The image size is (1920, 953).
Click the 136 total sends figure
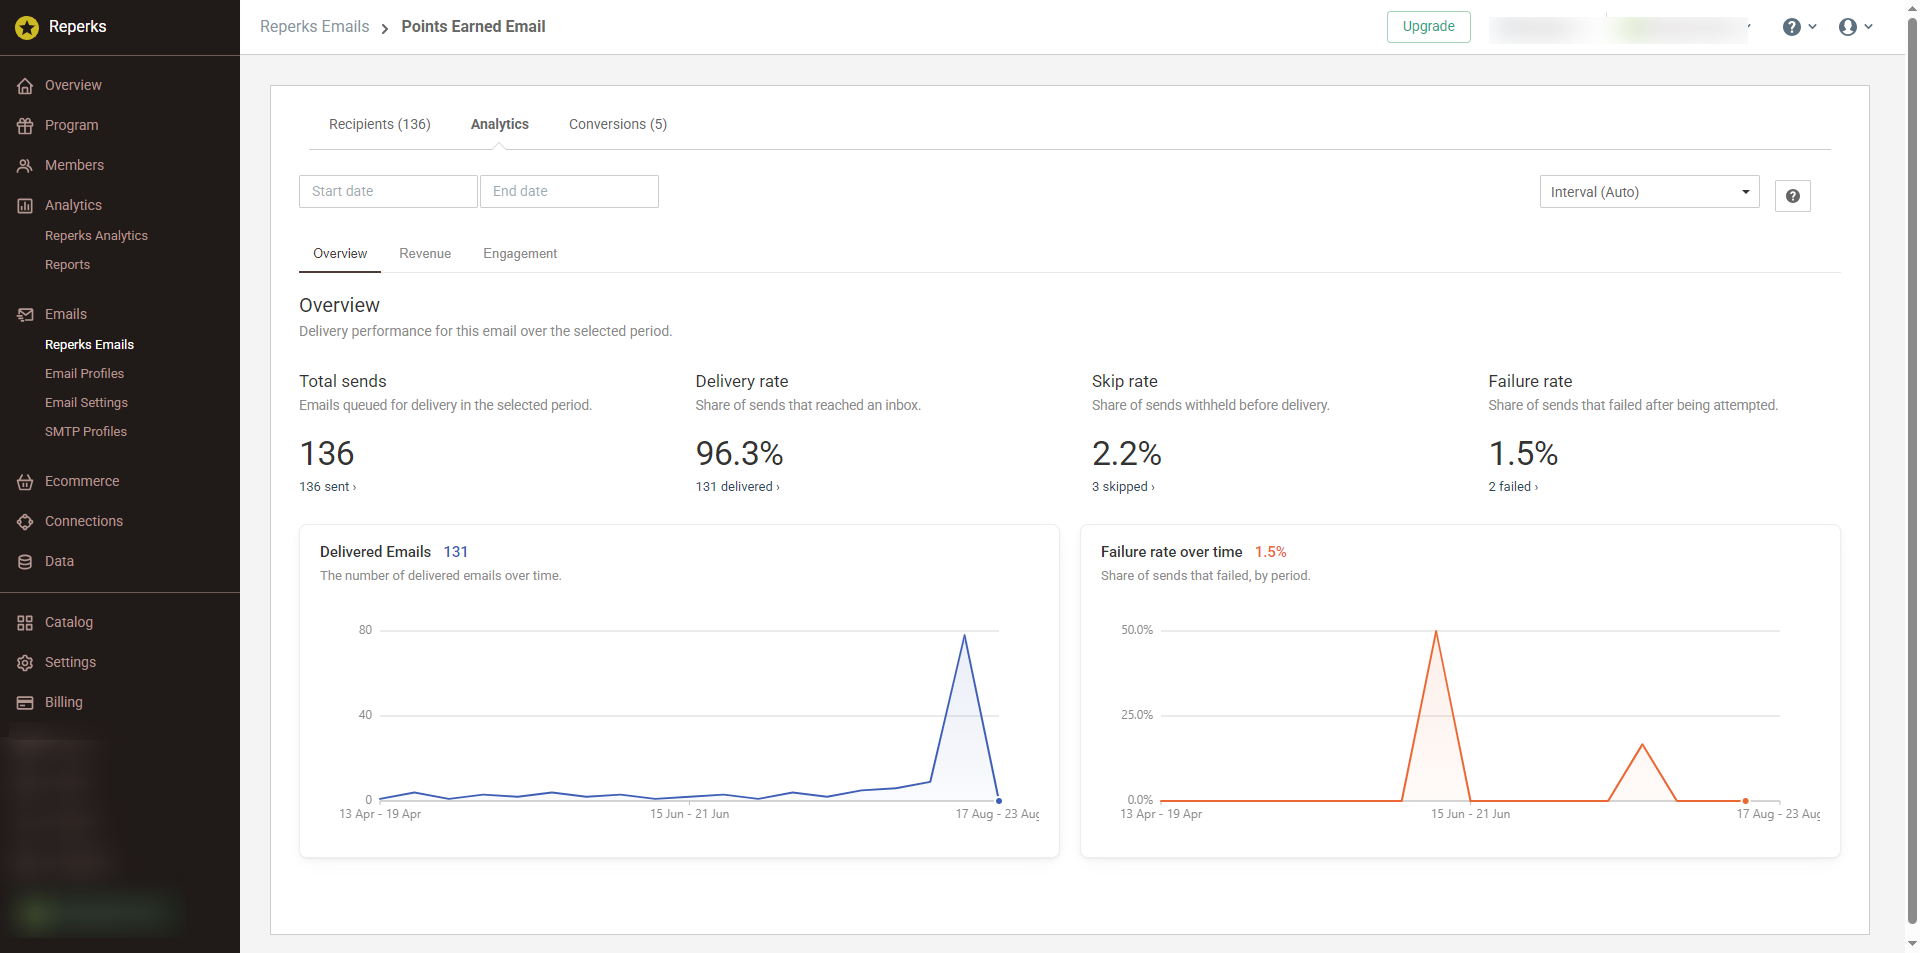point(327,454)
